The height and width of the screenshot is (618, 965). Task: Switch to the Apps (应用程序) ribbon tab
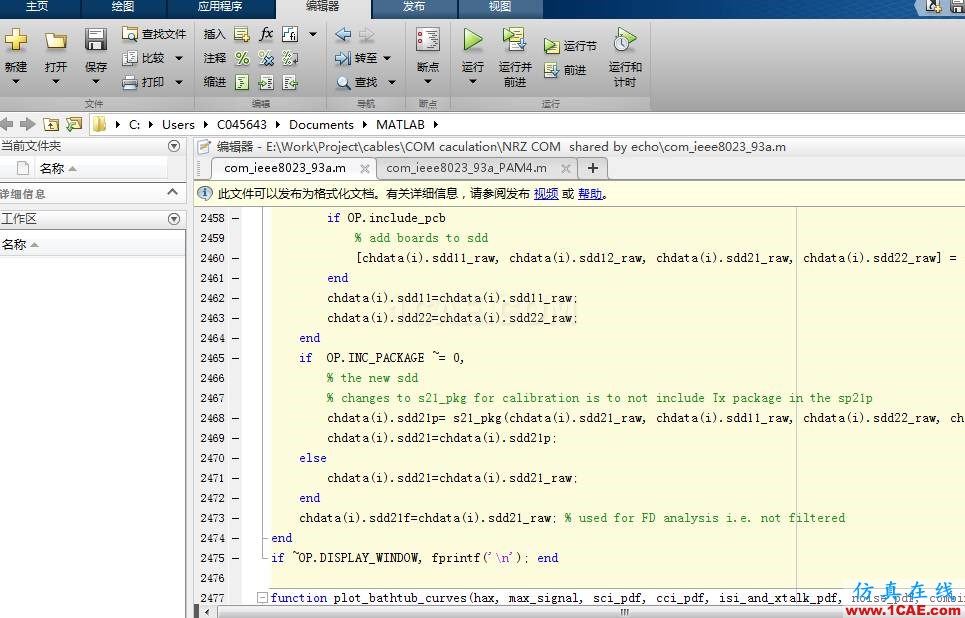point(220,7)
